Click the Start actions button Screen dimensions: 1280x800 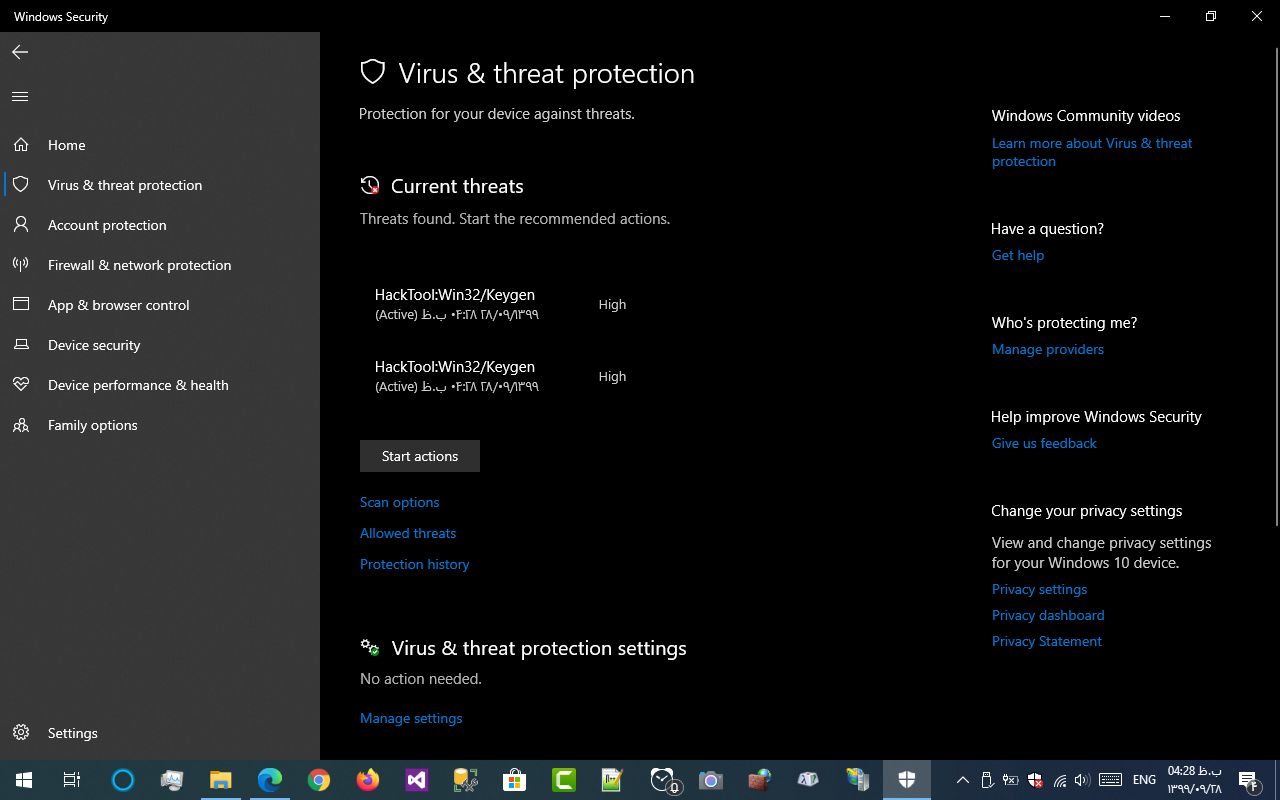[x=420, y=456]
